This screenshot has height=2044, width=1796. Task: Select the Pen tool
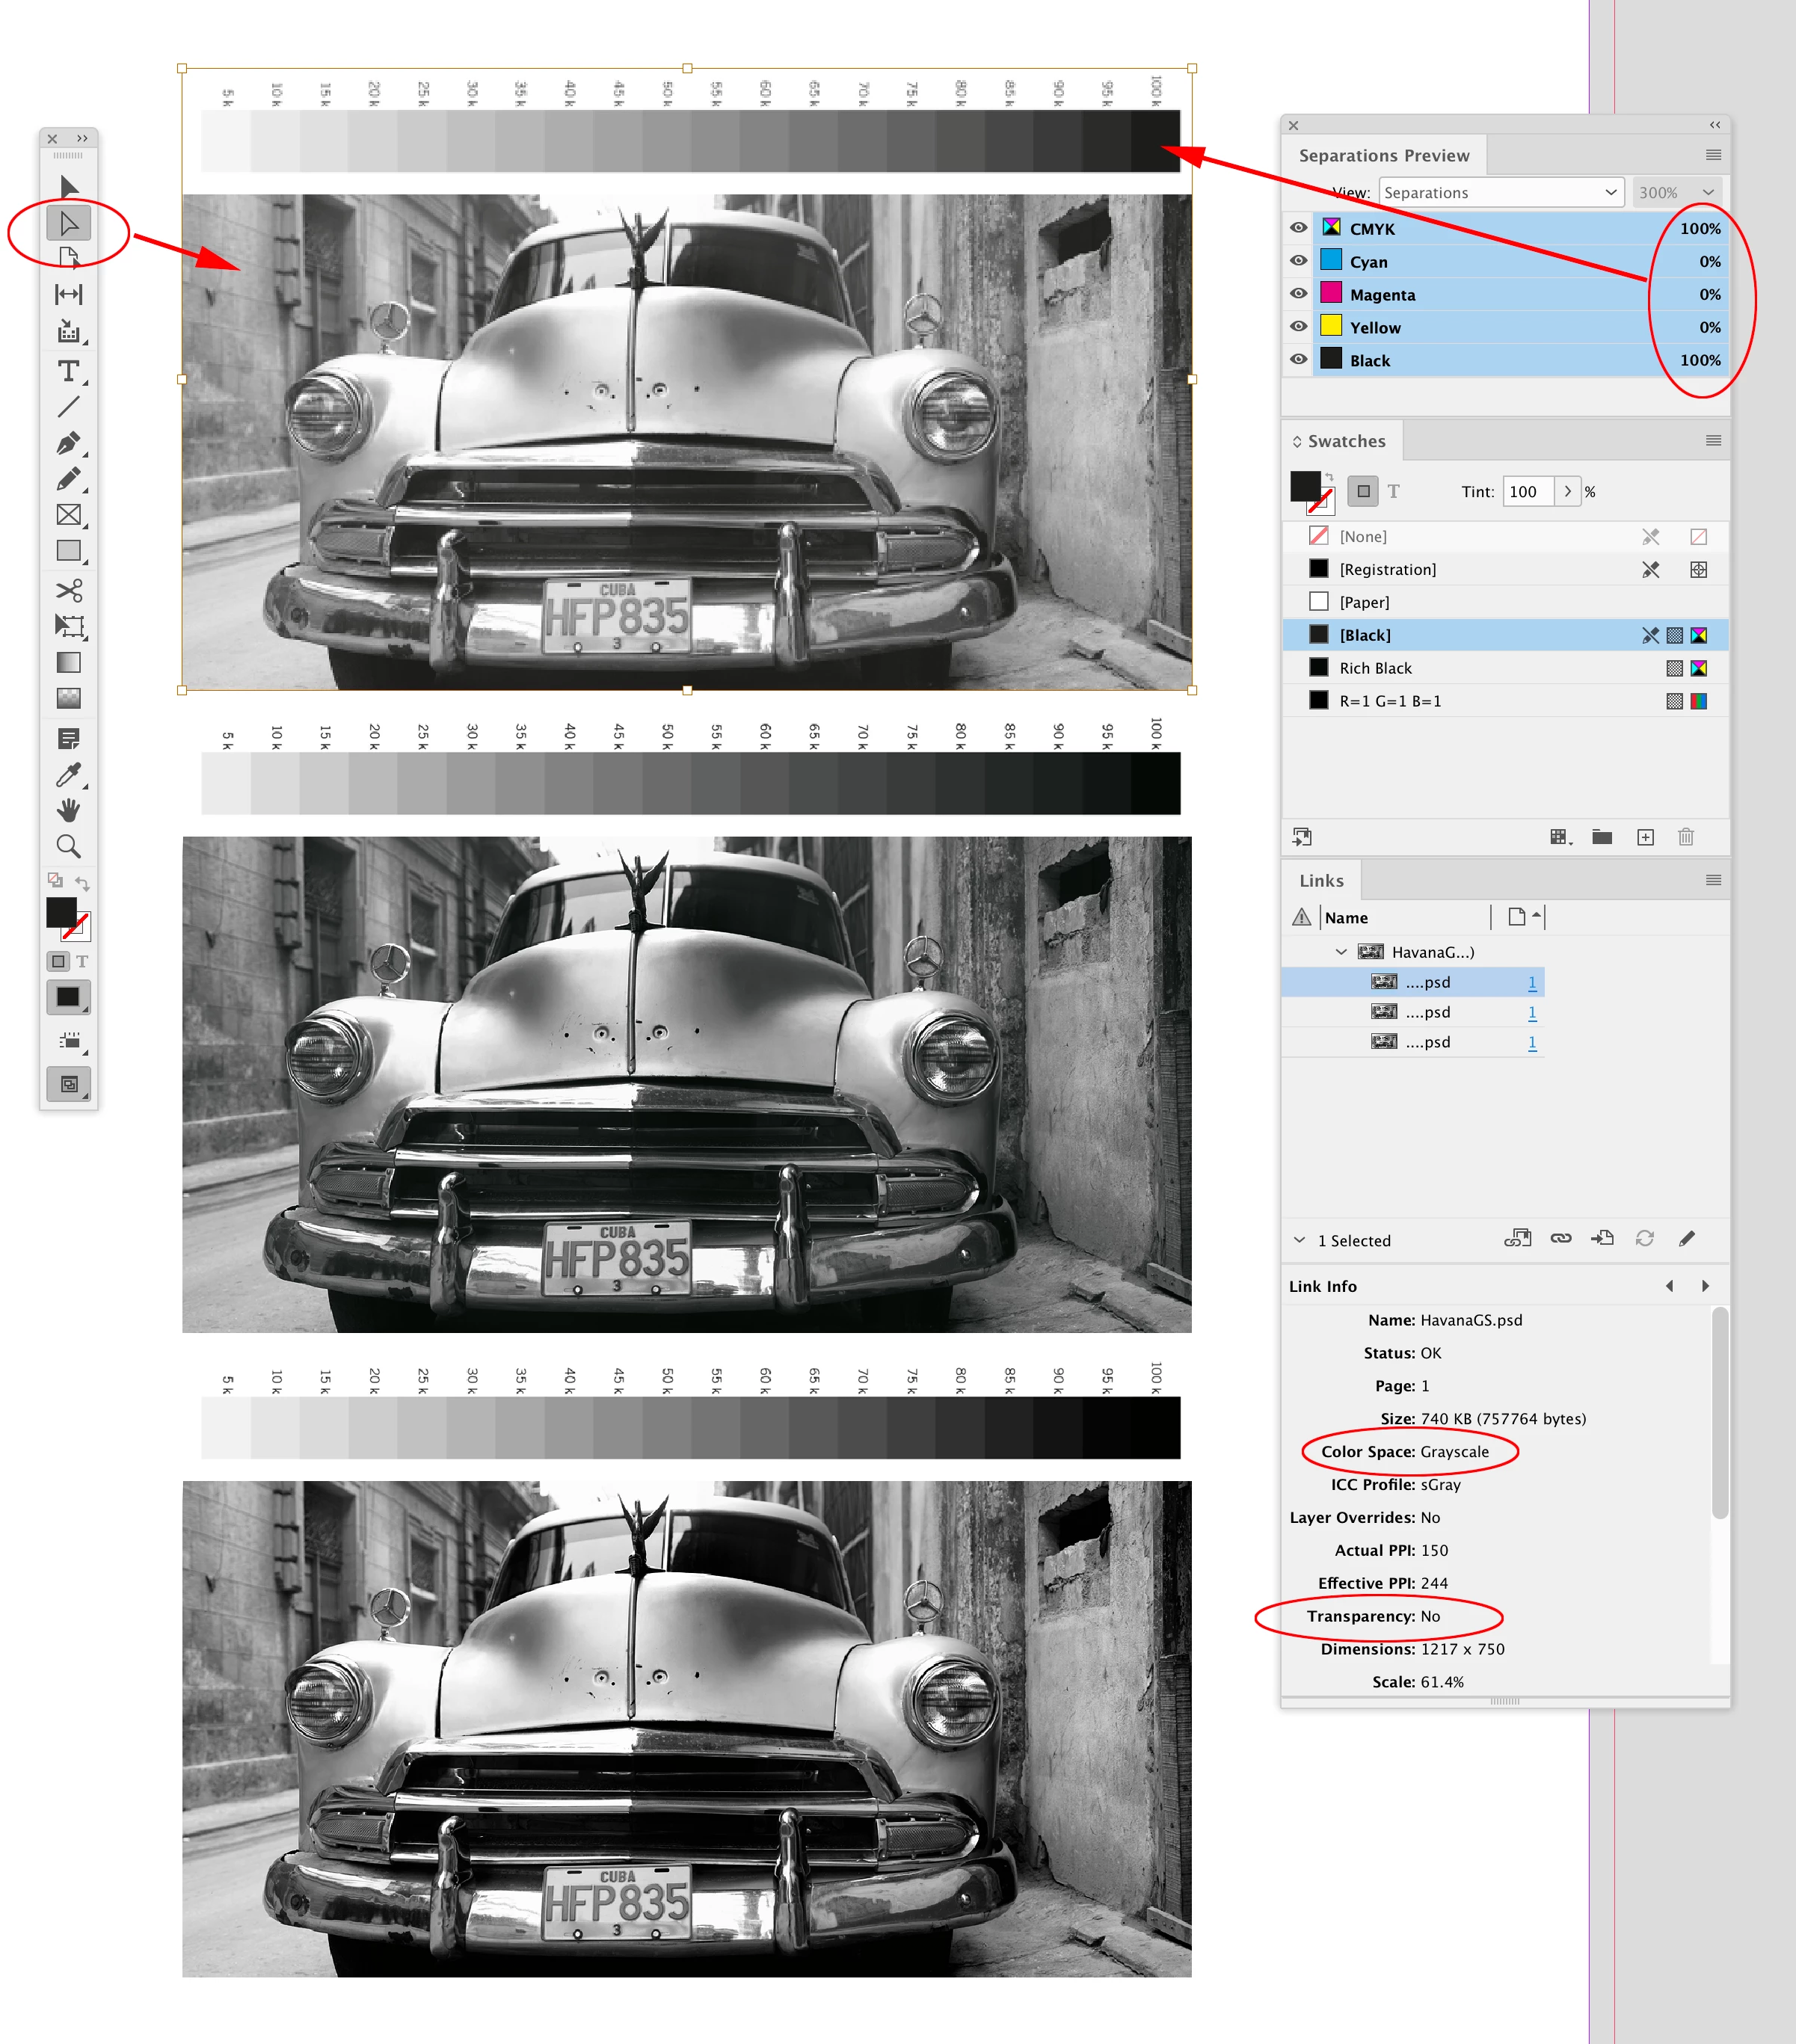pyautogui.click(x=68, y=443)
